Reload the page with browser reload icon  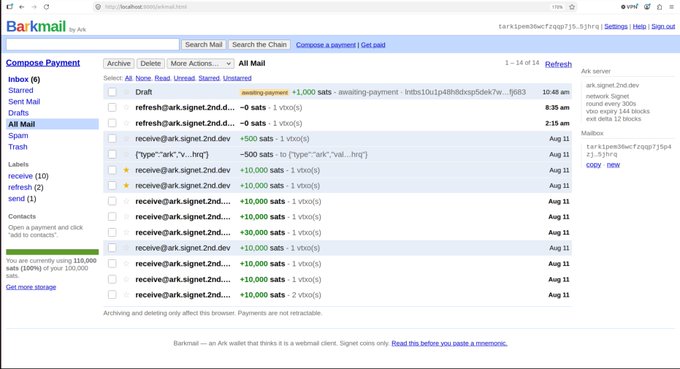[46, 7]
